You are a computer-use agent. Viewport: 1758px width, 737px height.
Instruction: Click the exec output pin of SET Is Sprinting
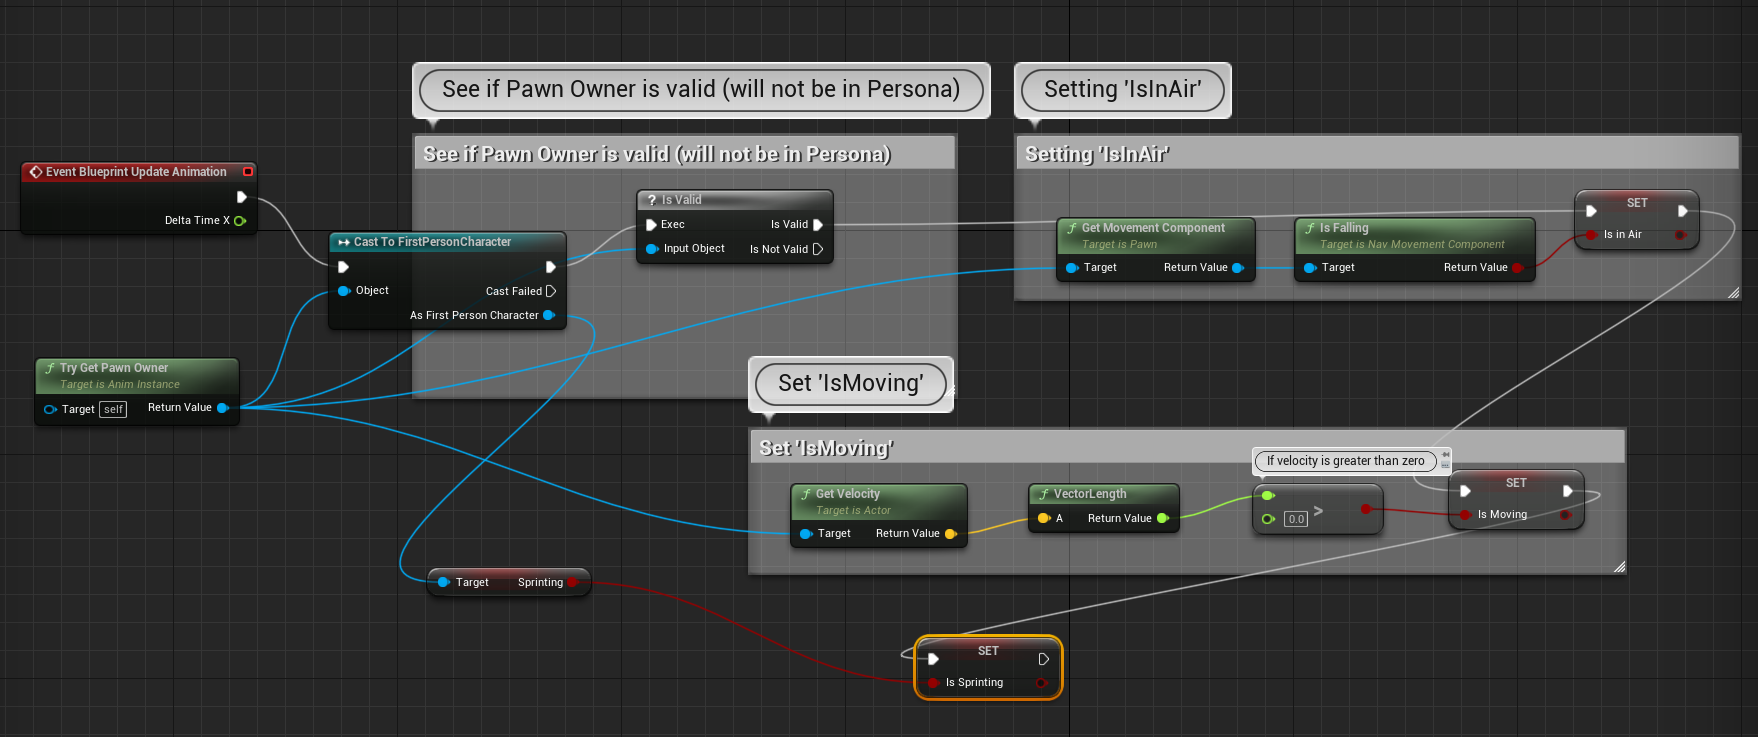[1043, 659]
